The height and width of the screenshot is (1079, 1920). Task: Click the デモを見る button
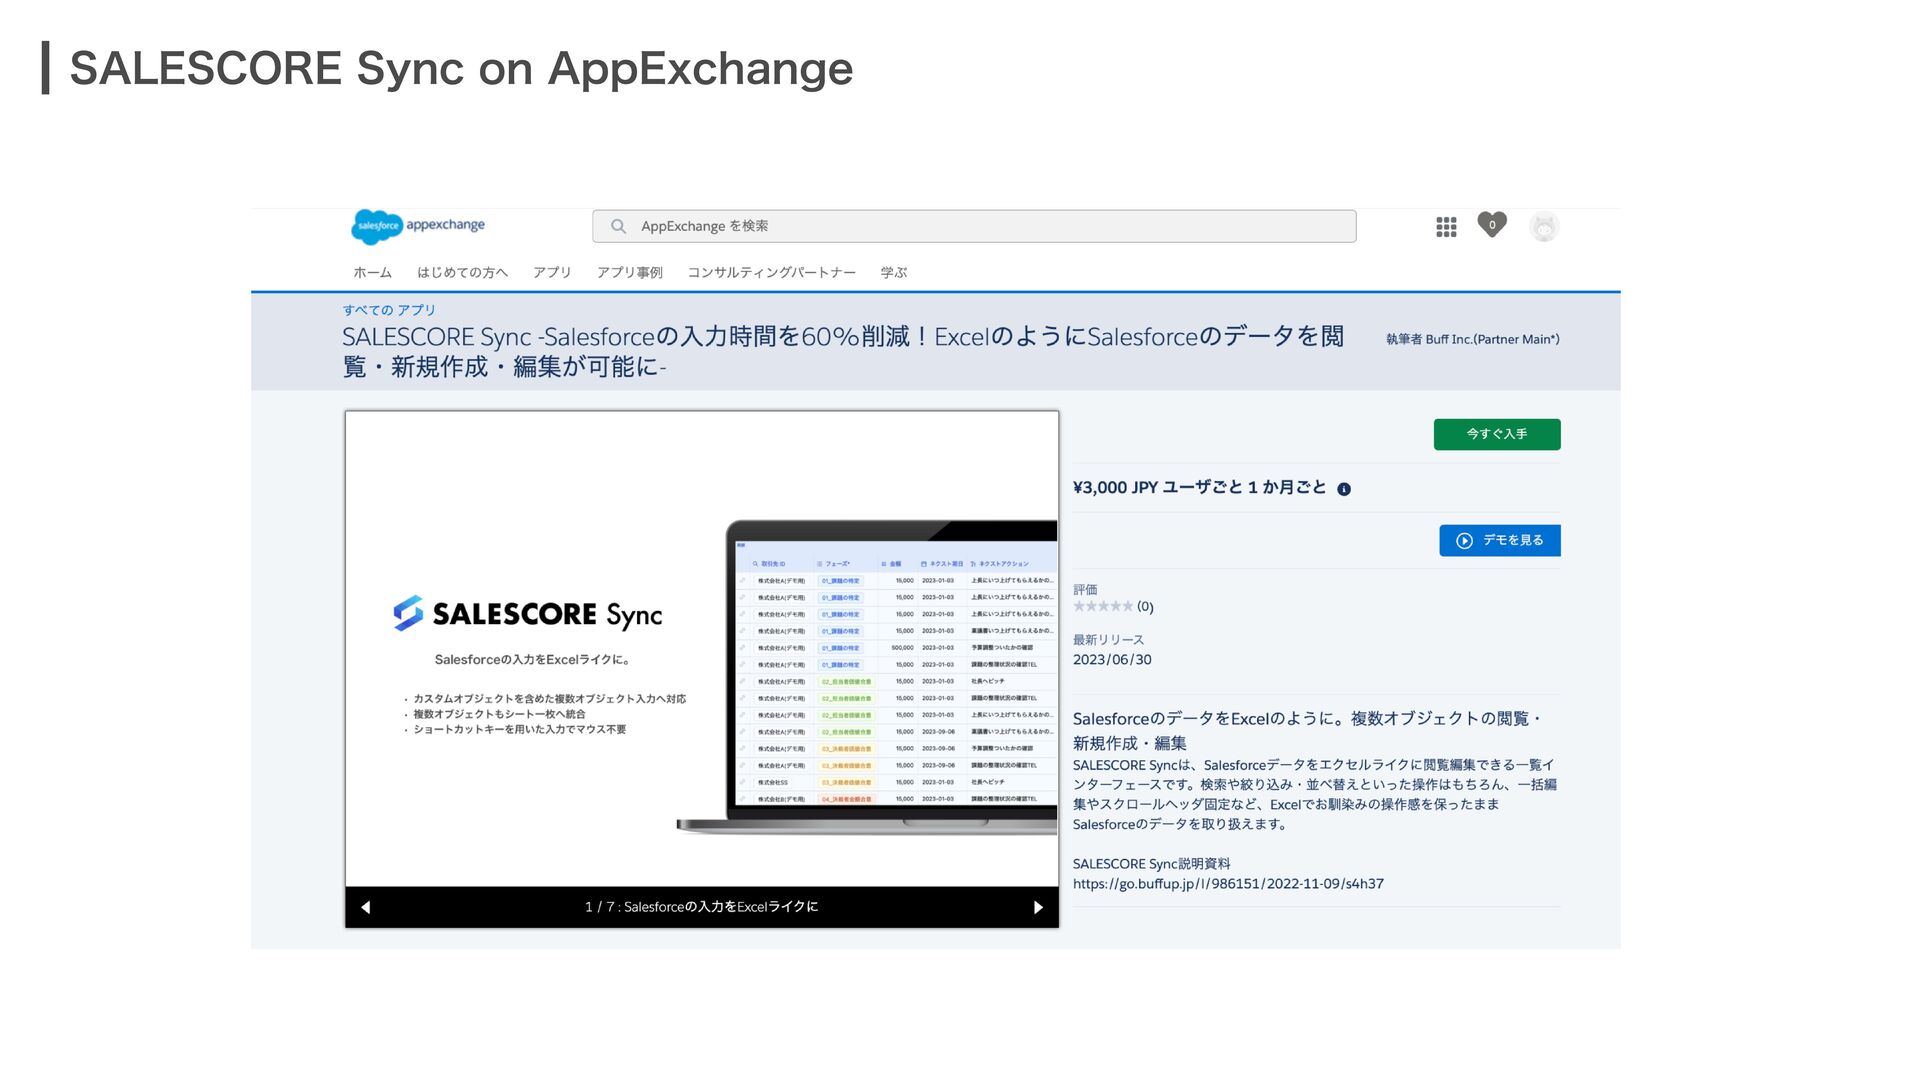click(1500, 540)
